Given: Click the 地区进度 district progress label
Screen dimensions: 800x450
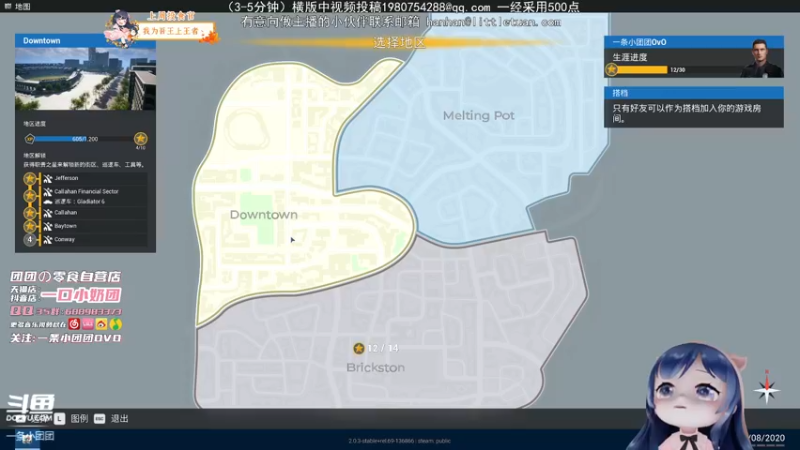Looking at the screenshot, I should [x=34, y=123].
